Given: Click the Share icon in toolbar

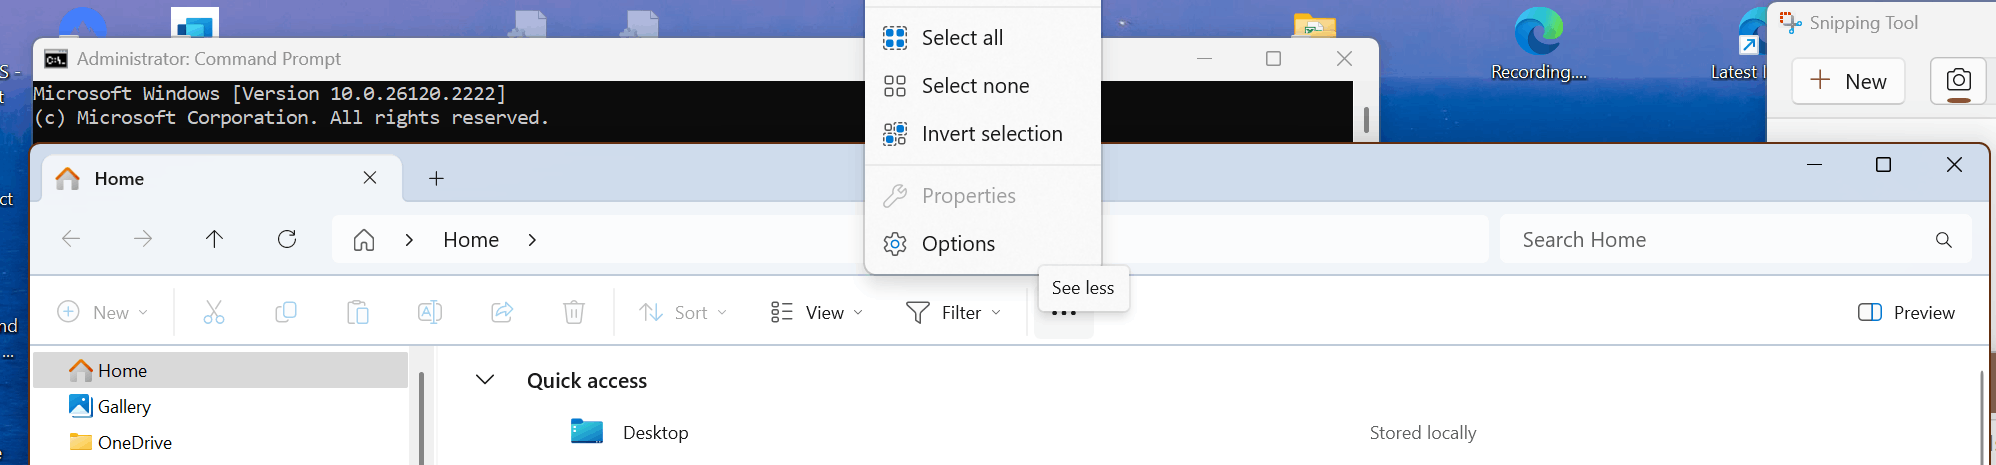Looking at the screenshot, I should click(502, 312).
